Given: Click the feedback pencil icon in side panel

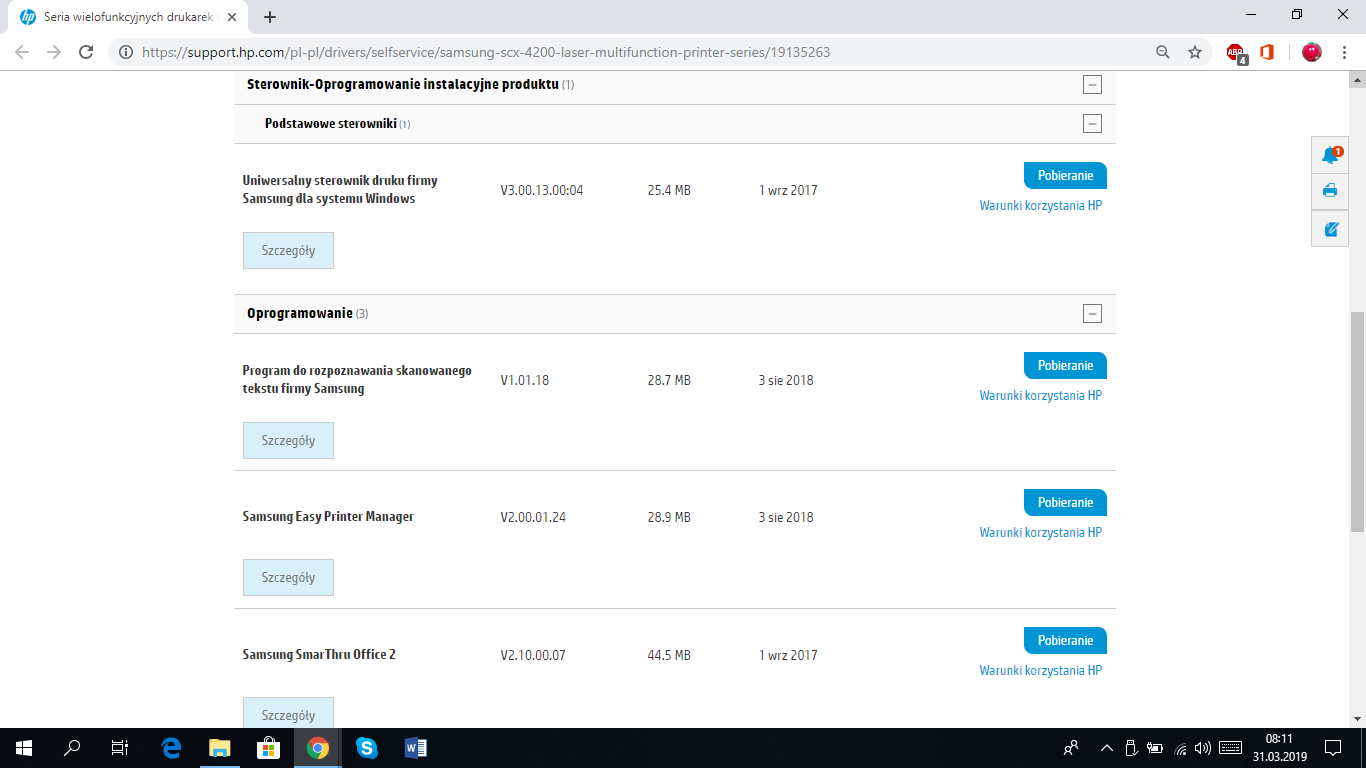Looking at the screenshot, I should [1330, 229].
